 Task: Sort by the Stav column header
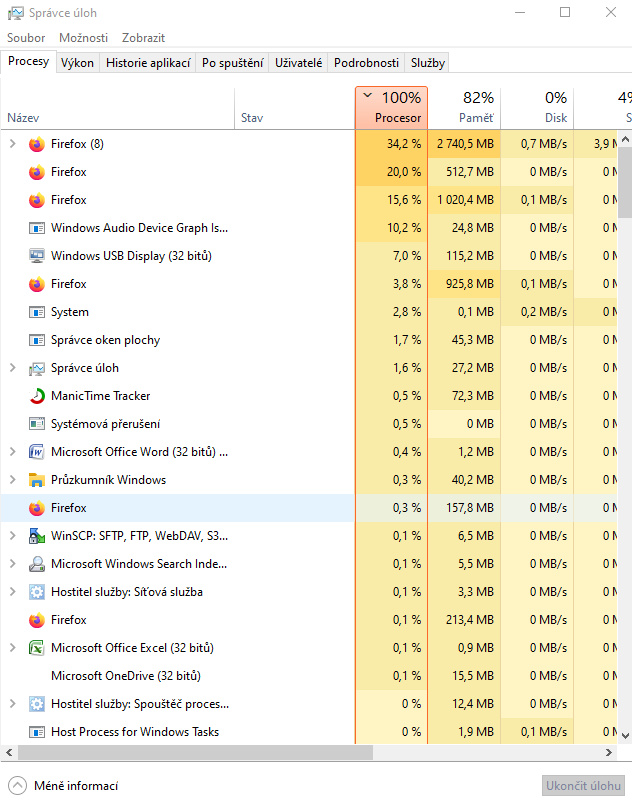point(295,108)
